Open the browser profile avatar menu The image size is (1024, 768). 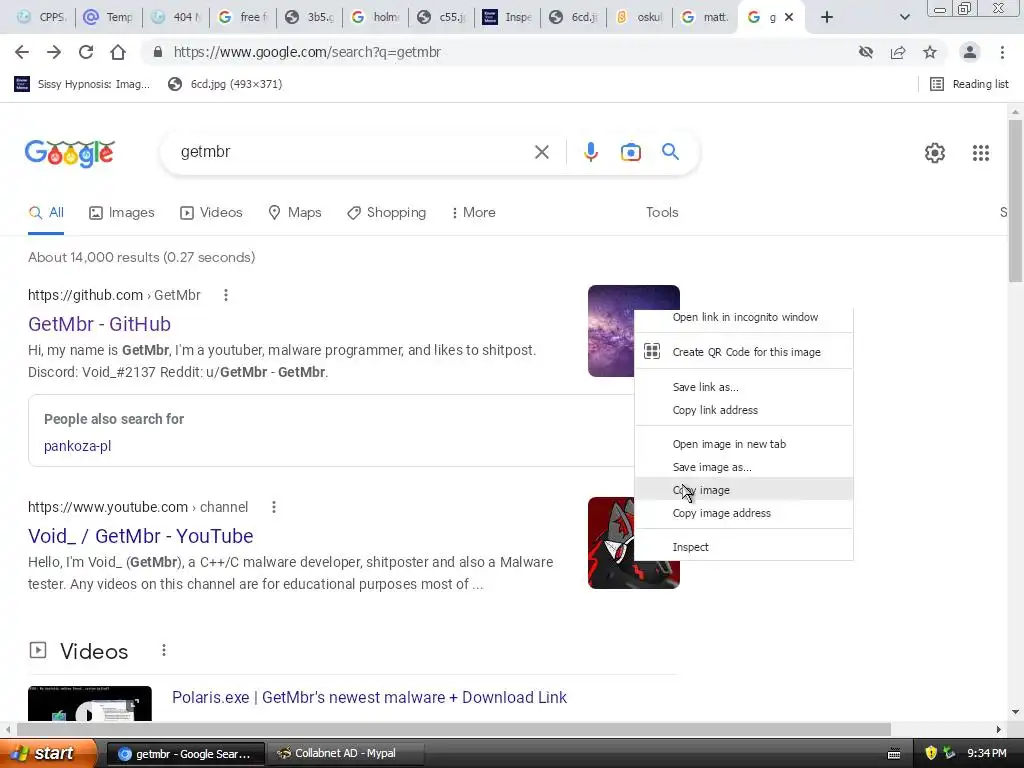[x=970, y=52]
